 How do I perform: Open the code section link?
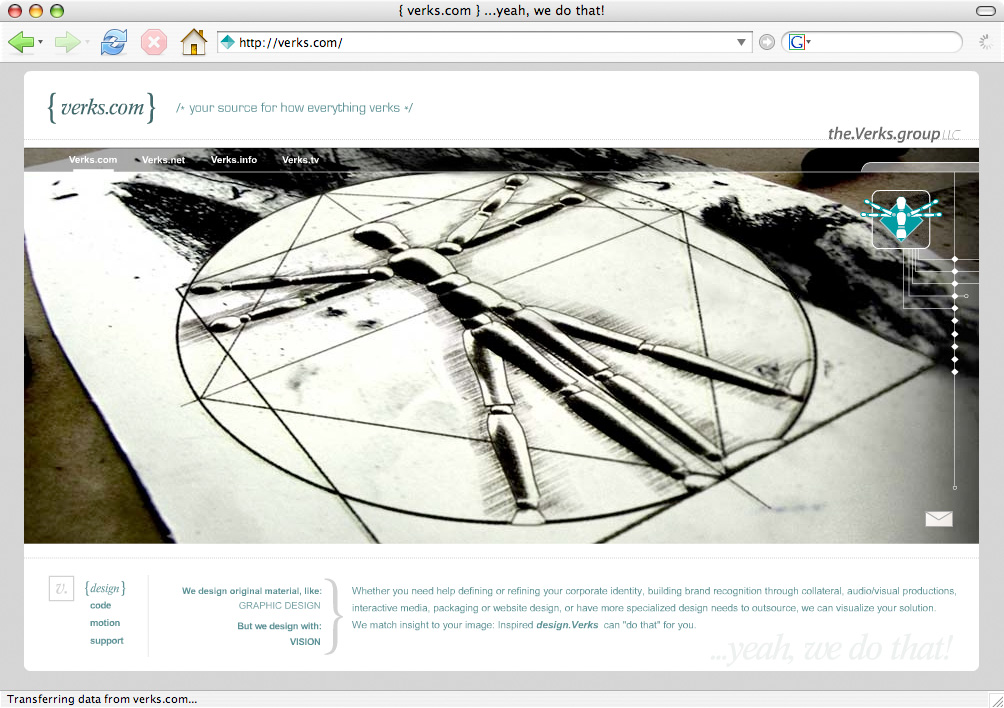tap(101, 605)
